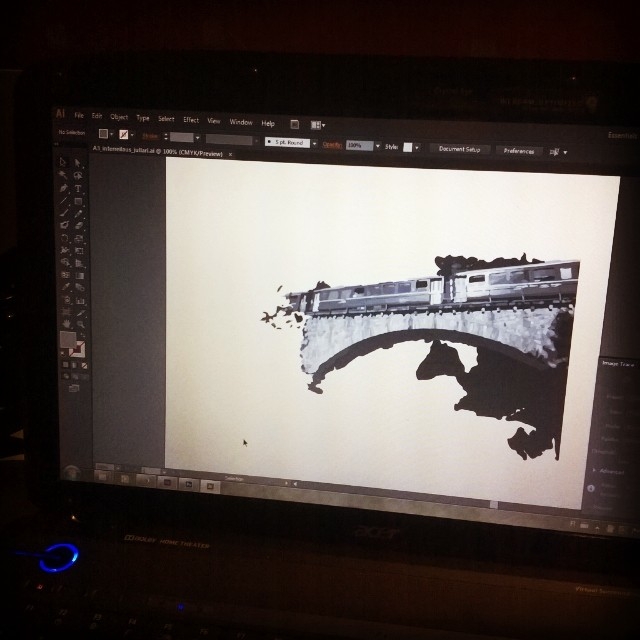
Task: Select the Zoom tool
Action: pos(80,325)
